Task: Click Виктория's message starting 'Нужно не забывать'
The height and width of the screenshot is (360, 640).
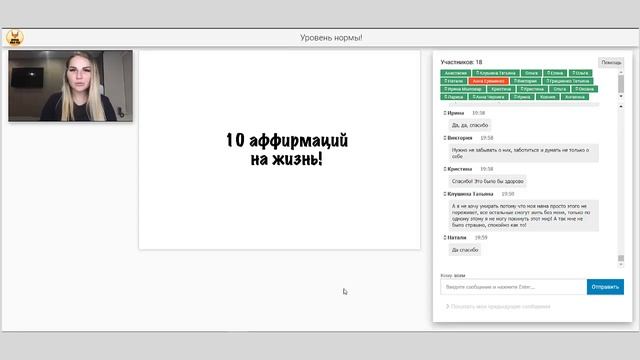Action: (x=524, y=153)
